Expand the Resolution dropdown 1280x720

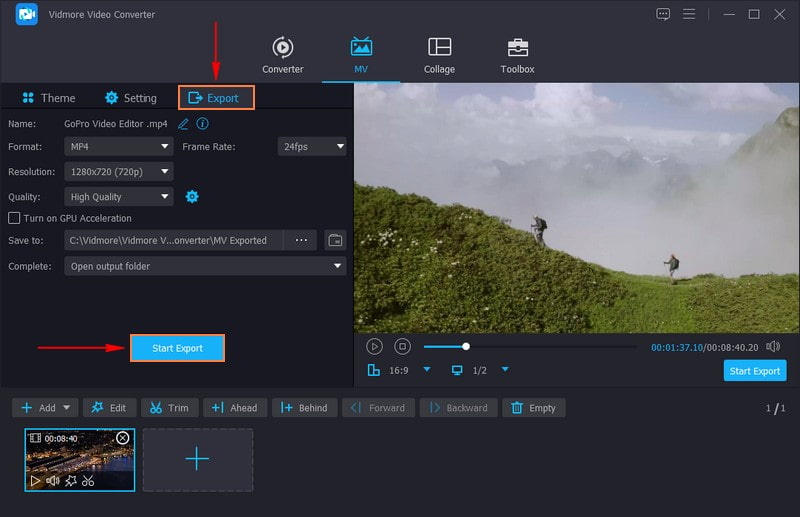point(119,171)
